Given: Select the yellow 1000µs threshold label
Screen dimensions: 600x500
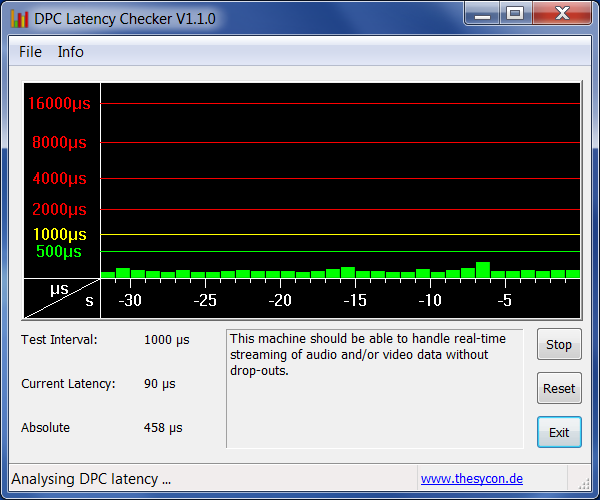Looking at the screenshot, I should click(59, 234).
